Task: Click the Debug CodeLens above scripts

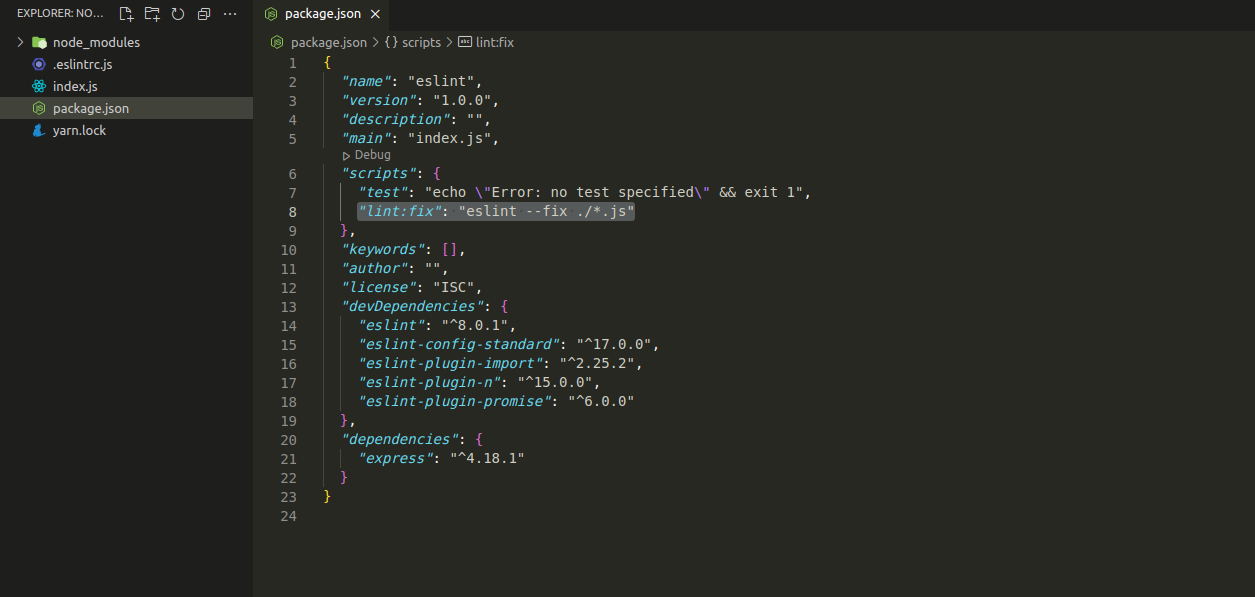Action: 367,155
